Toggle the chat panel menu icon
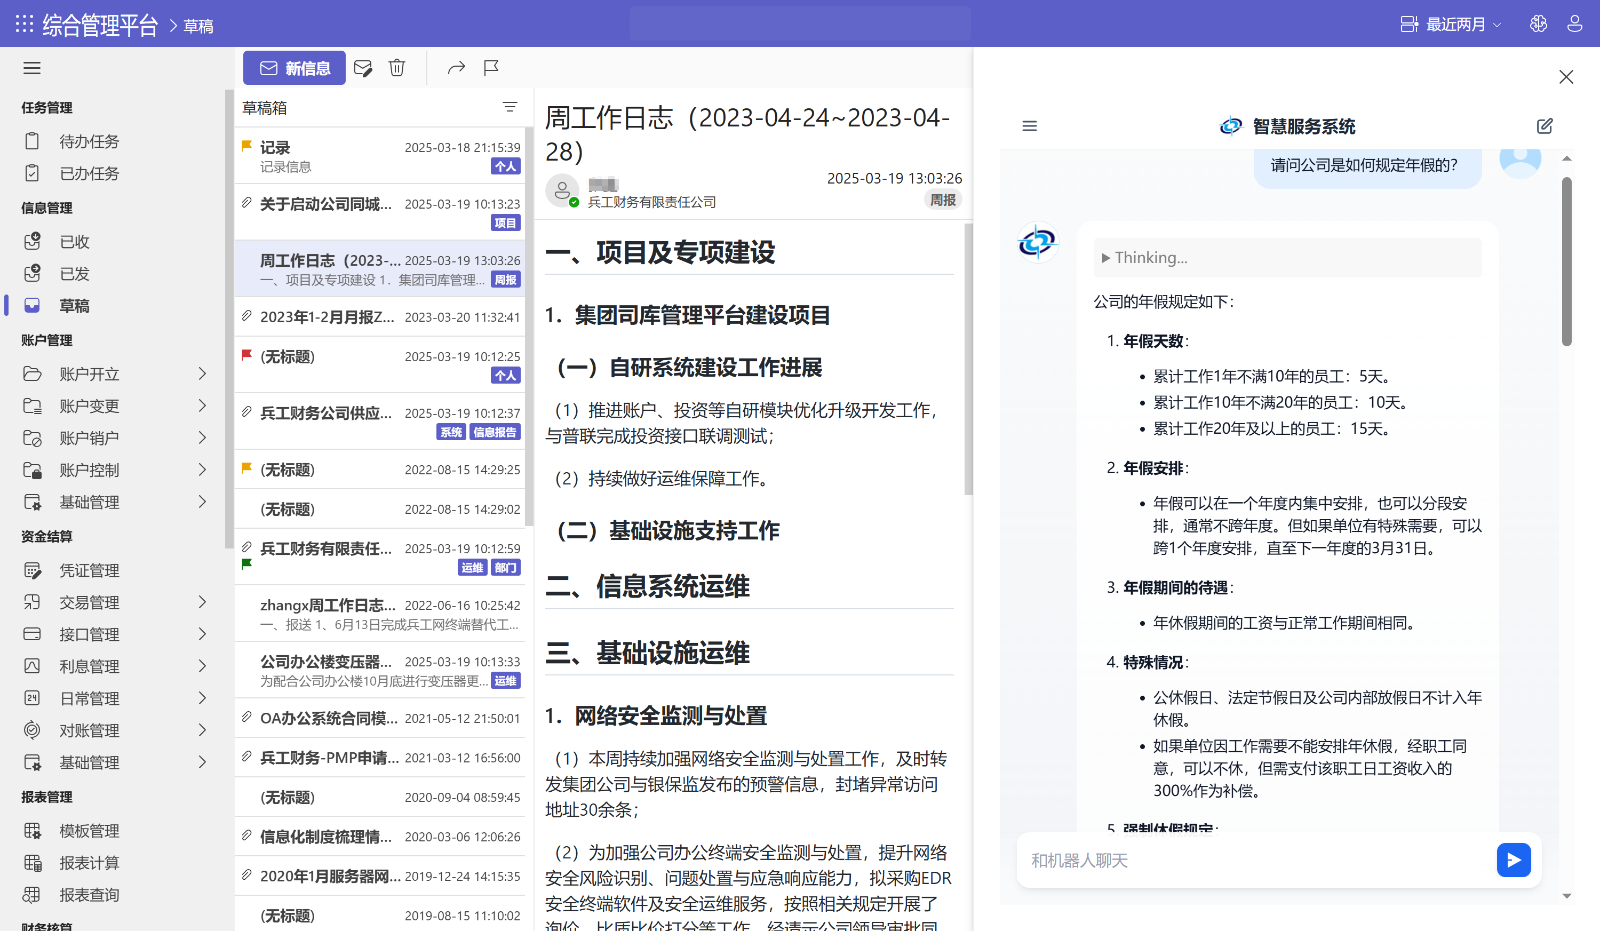The height and width of the screenshot is (931, 1600). pyautogui.click(x=1029, y=126)
